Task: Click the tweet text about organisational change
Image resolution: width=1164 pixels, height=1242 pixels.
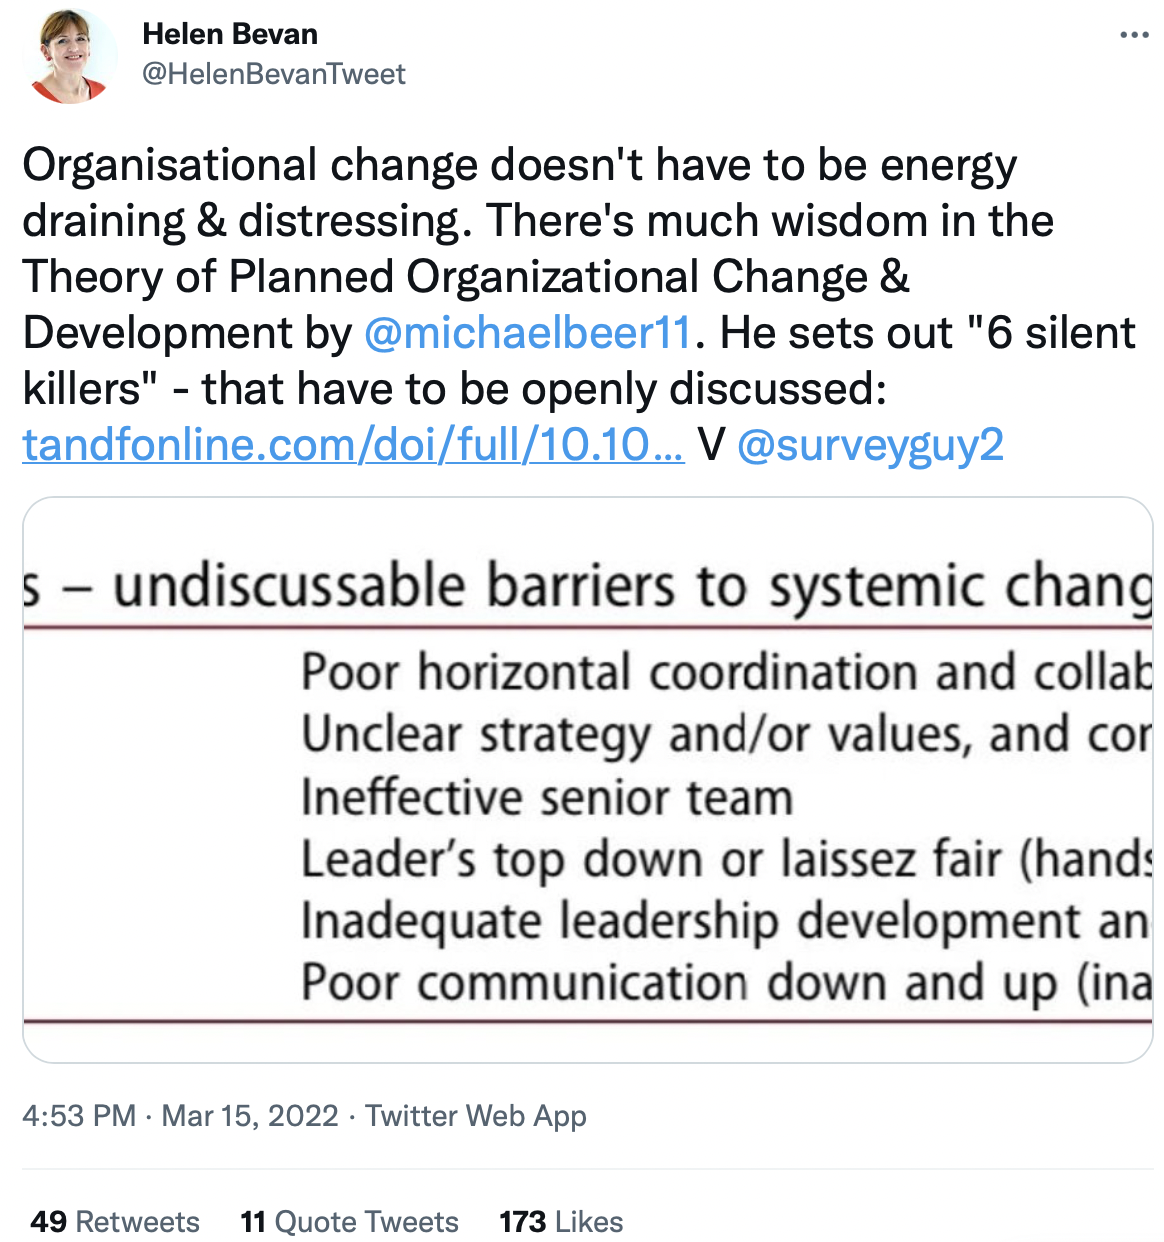Action: (580, 277)
